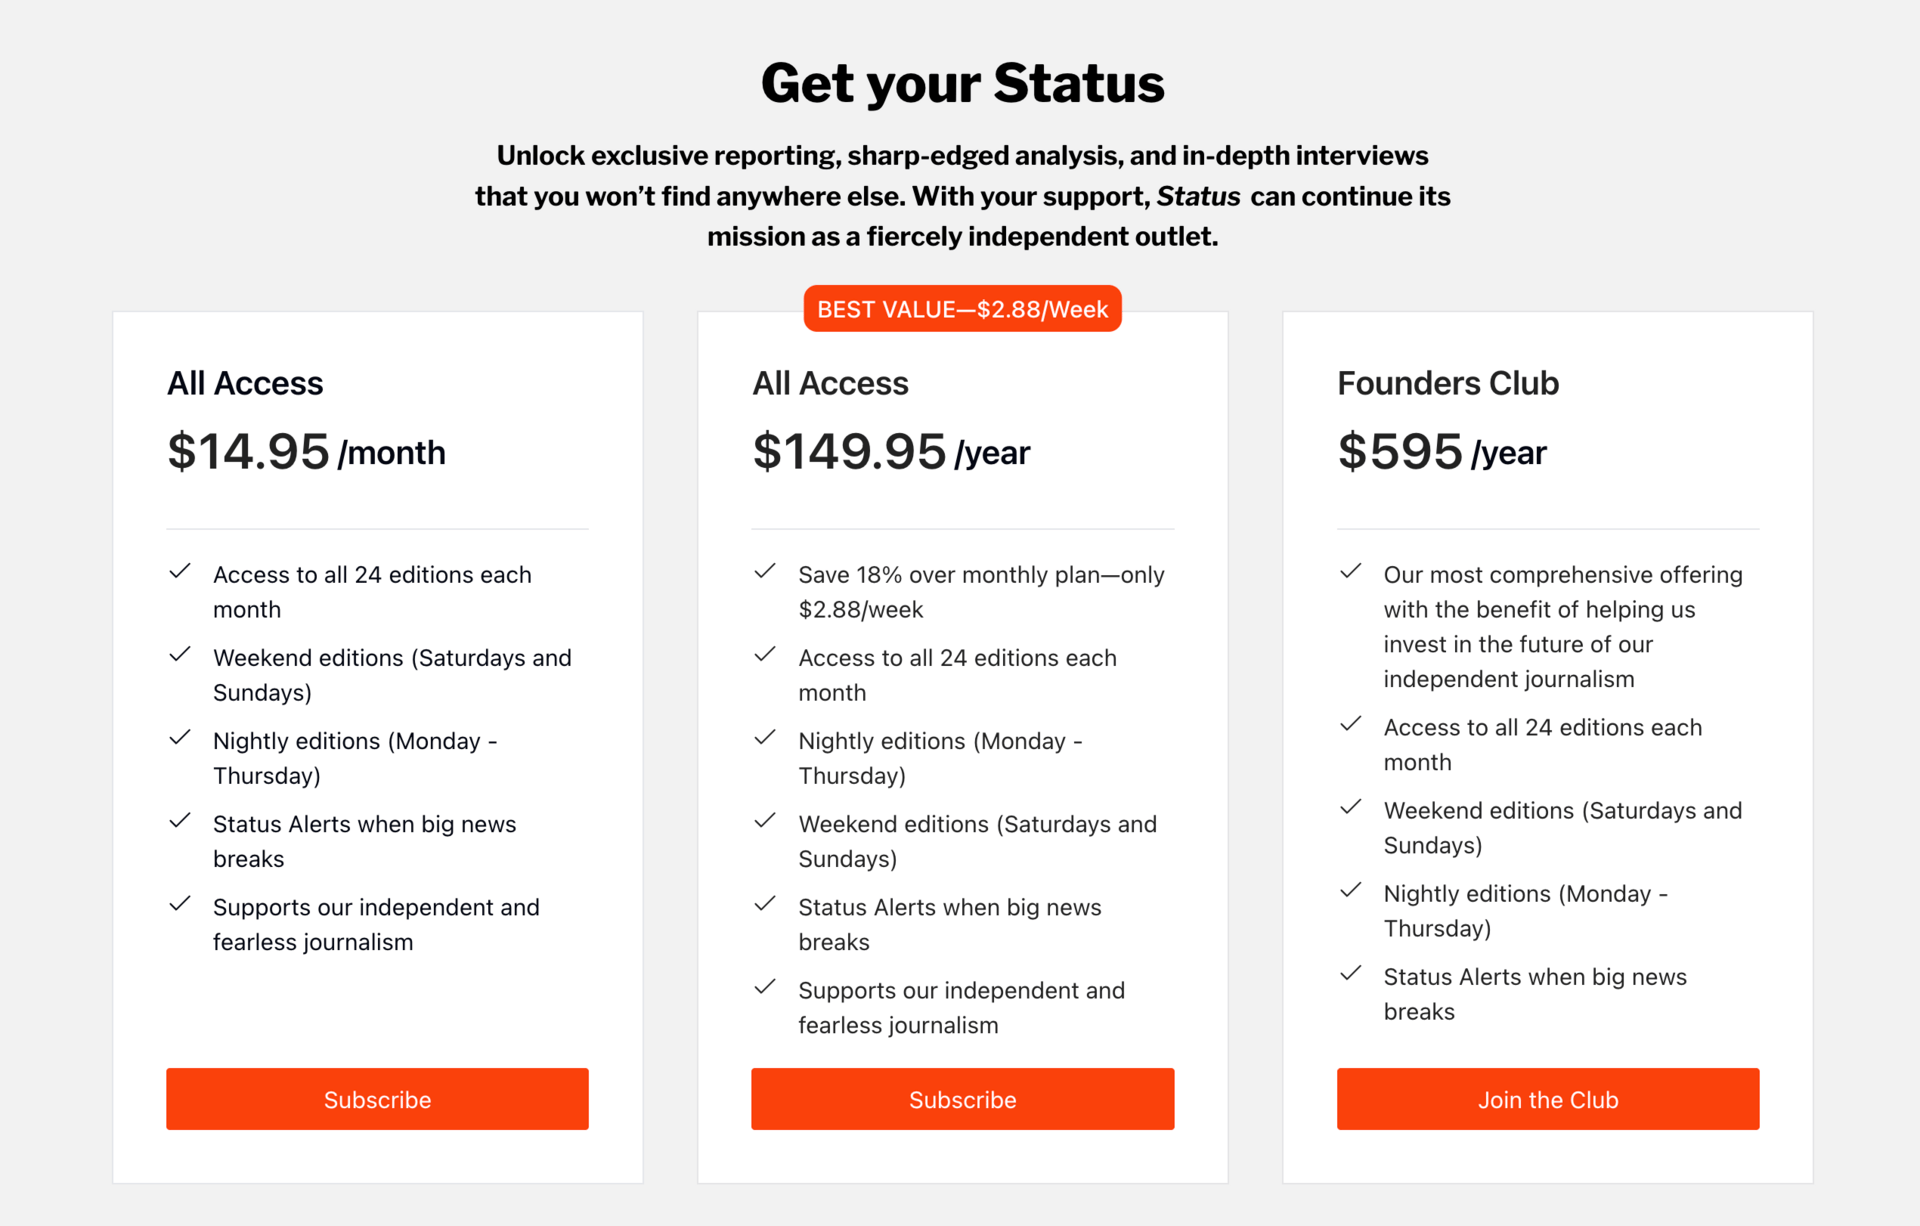Viewport: 1920px width, 1226px height.
Task: Click monthly plan's "Supports our independent" checkmark
Action: click(x=180, y=904)
